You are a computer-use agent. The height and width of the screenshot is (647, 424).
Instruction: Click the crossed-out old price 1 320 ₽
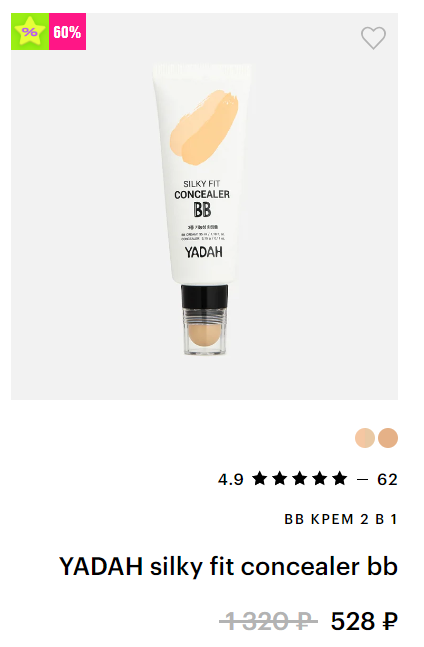click(268, 621)
